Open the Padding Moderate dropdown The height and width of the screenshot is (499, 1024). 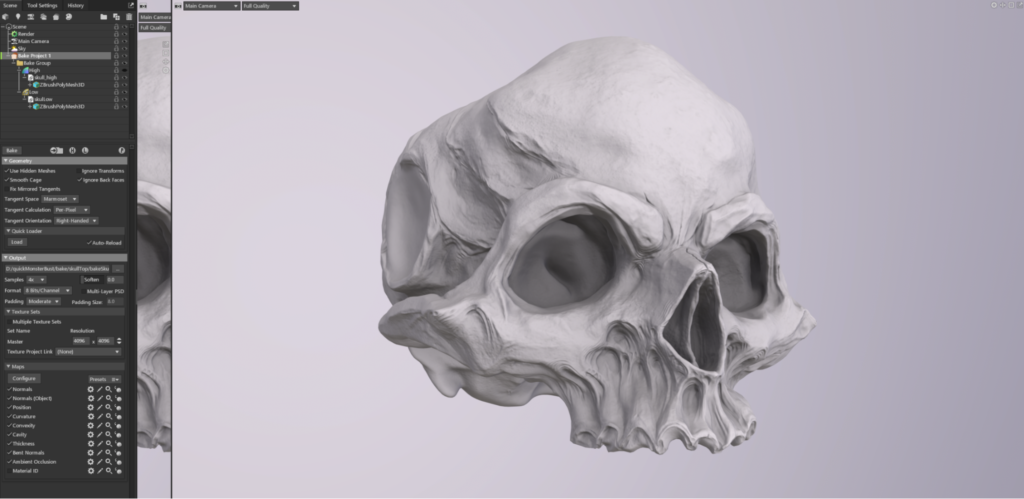pos(43,302)
